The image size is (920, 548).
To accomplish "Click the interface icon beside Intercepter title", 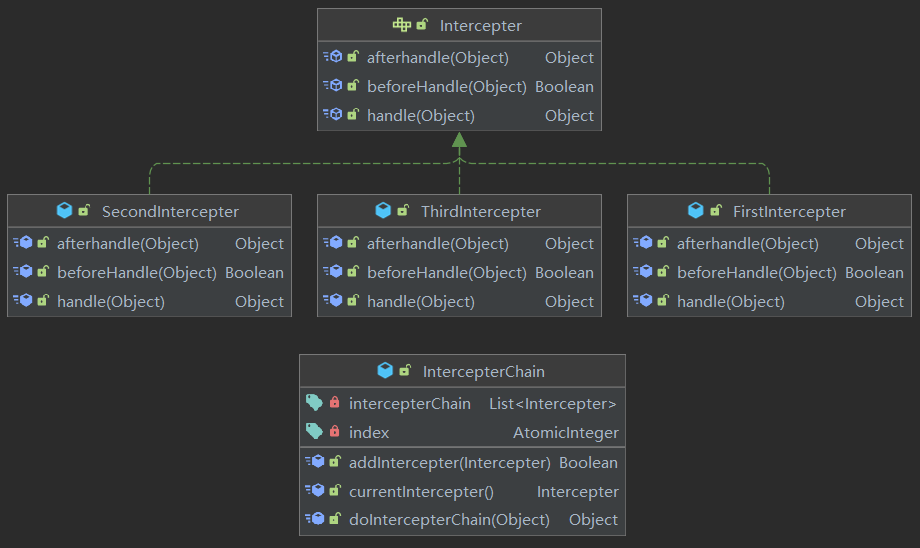I will click(x=402, y=25).
